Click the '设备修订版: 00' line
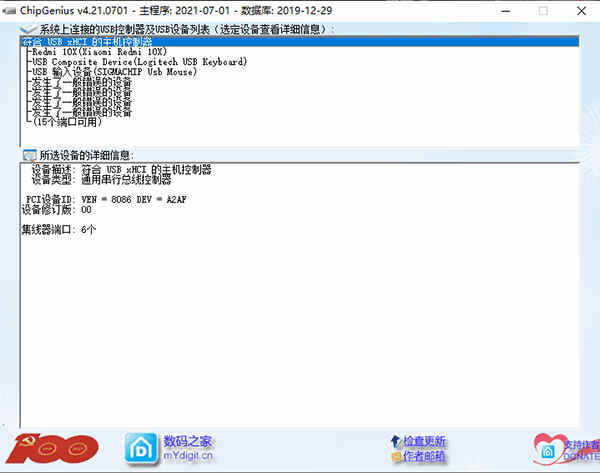The height and width of the screenshot is (473, 600). 57,210
